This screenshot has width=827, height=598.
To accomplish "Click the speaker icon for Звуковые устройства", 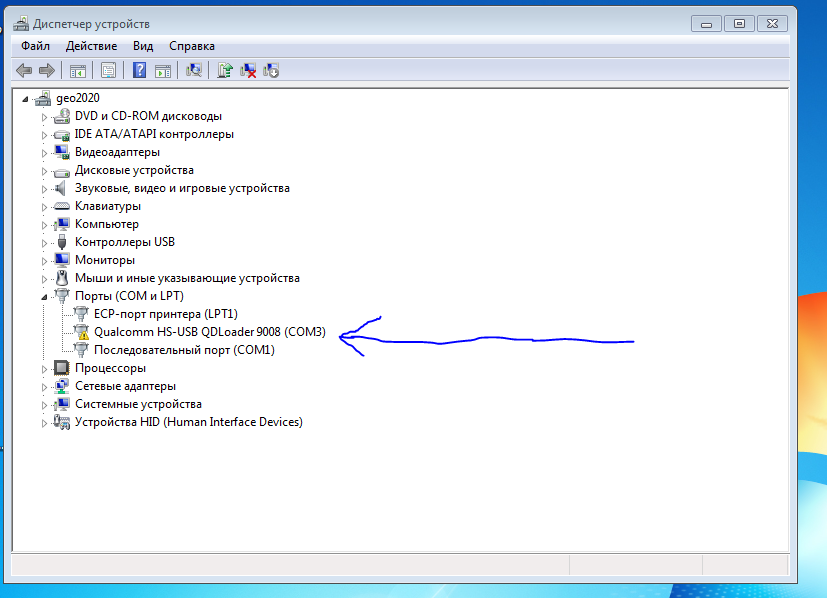I will (61, 188).
